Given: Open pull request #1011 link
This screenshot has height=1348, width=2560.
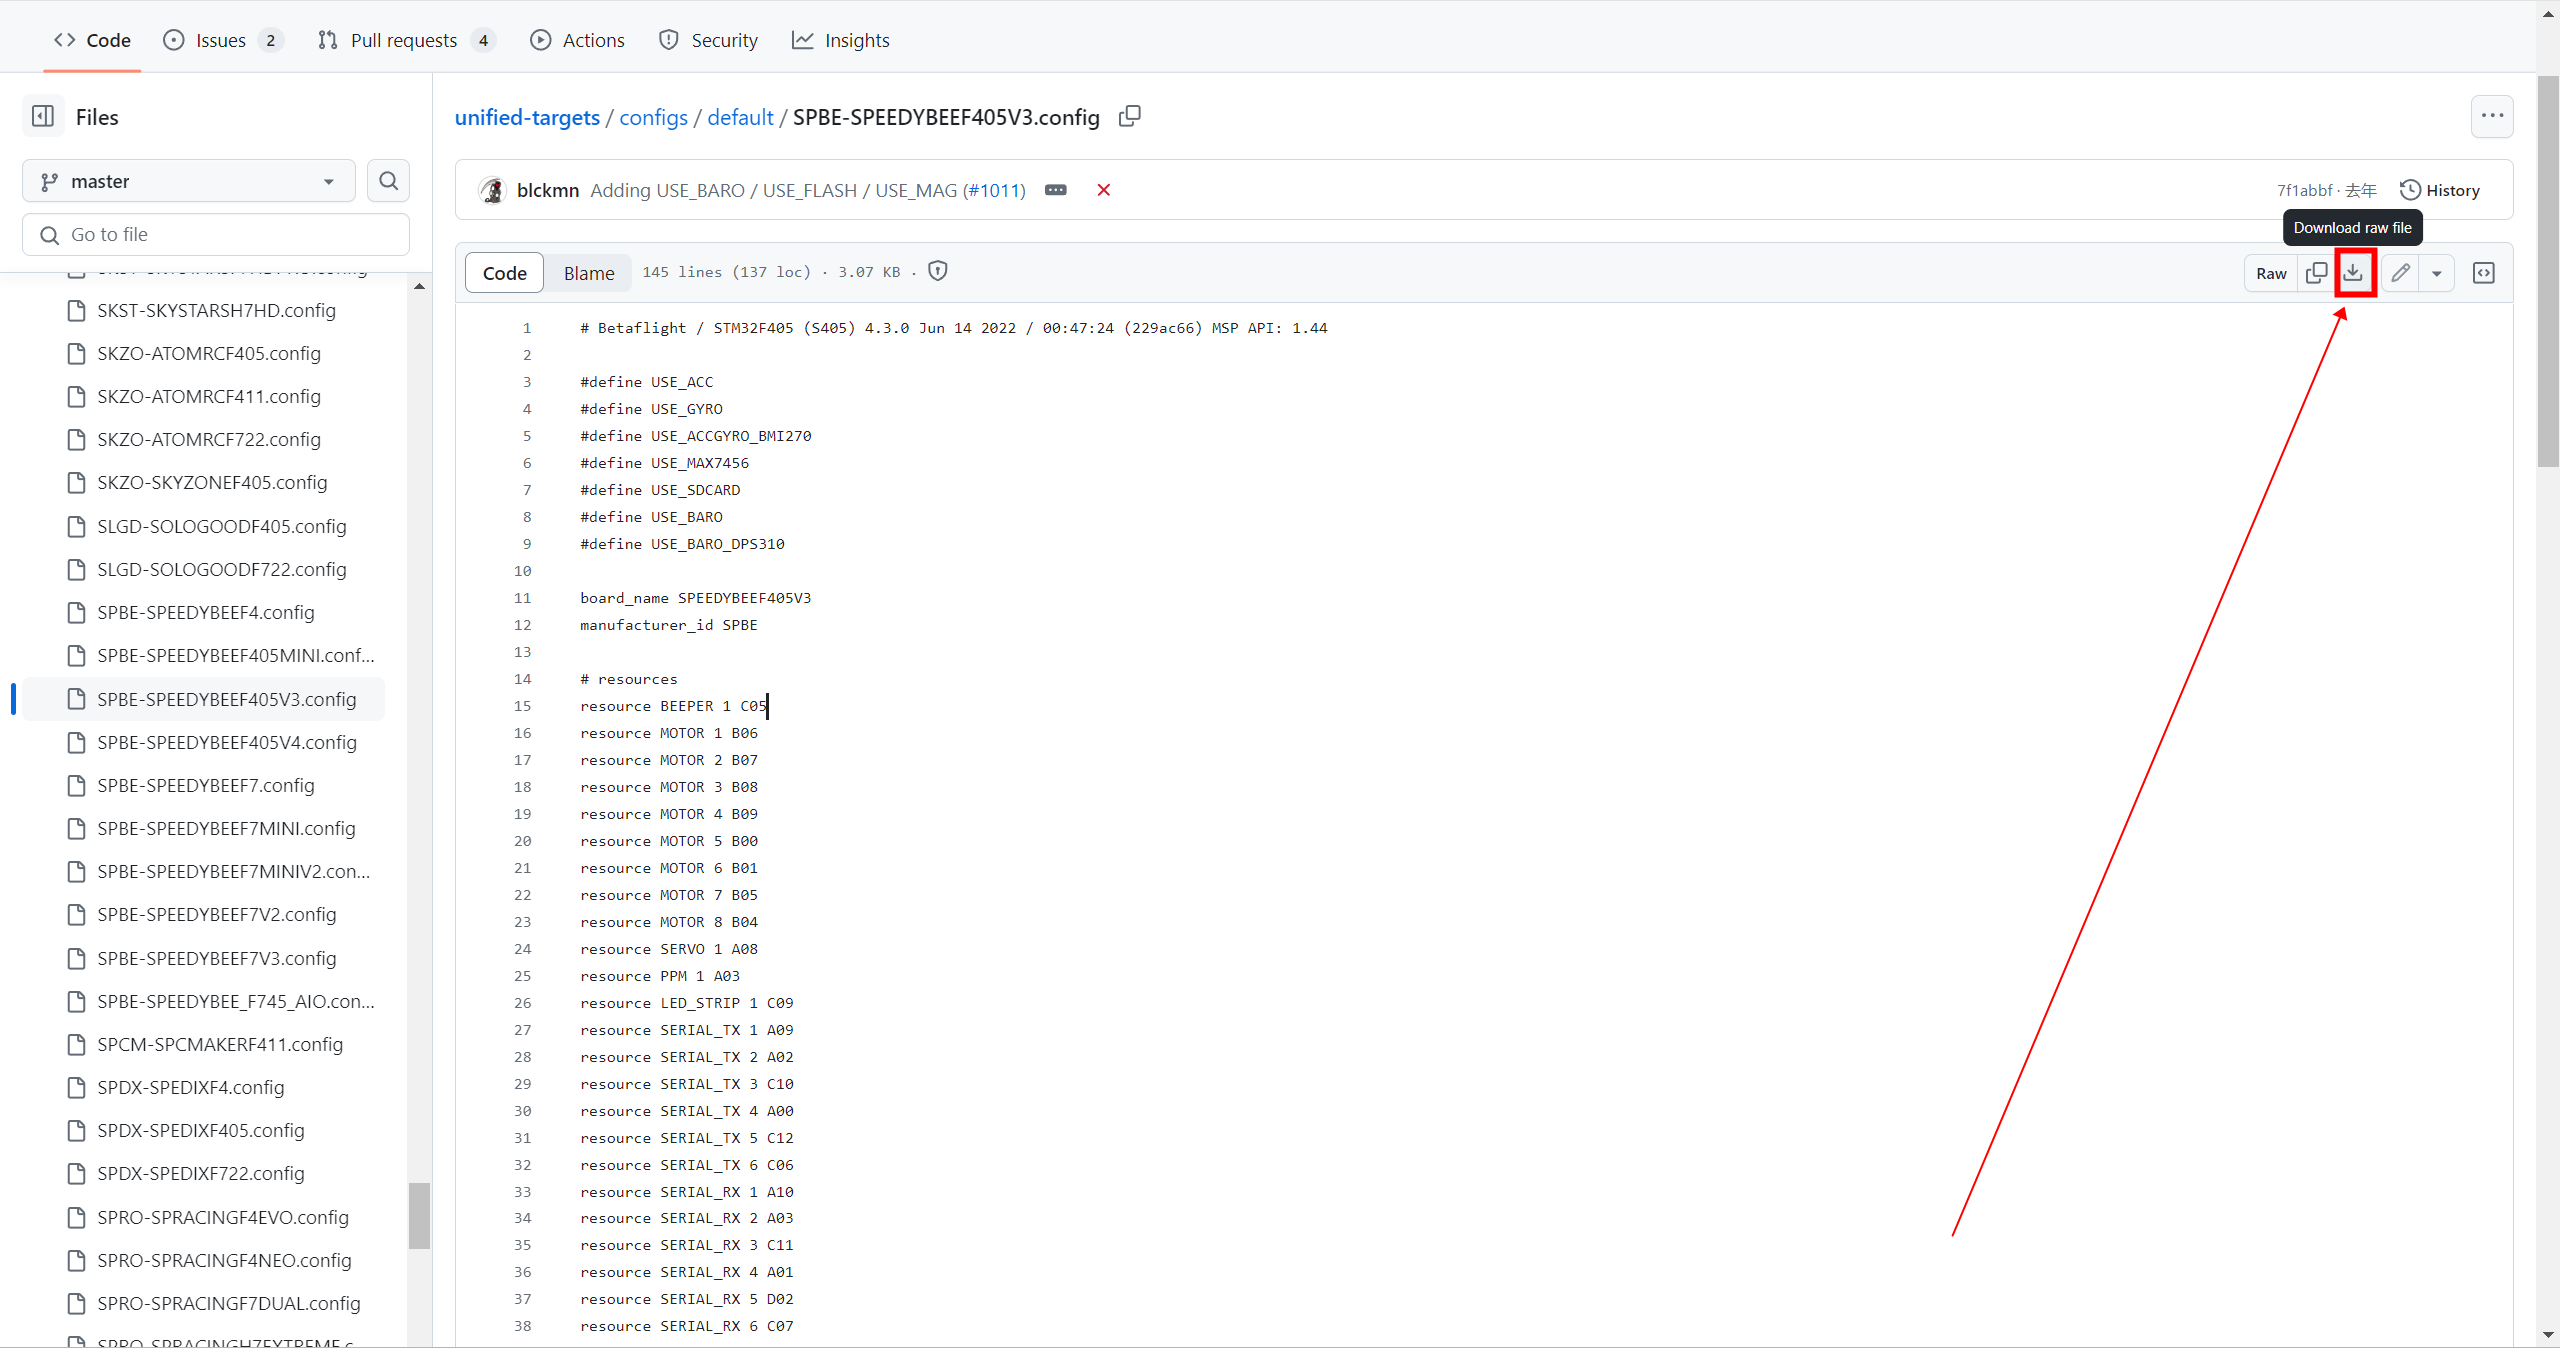Looking at the screenshot, I should coord(994,190).
